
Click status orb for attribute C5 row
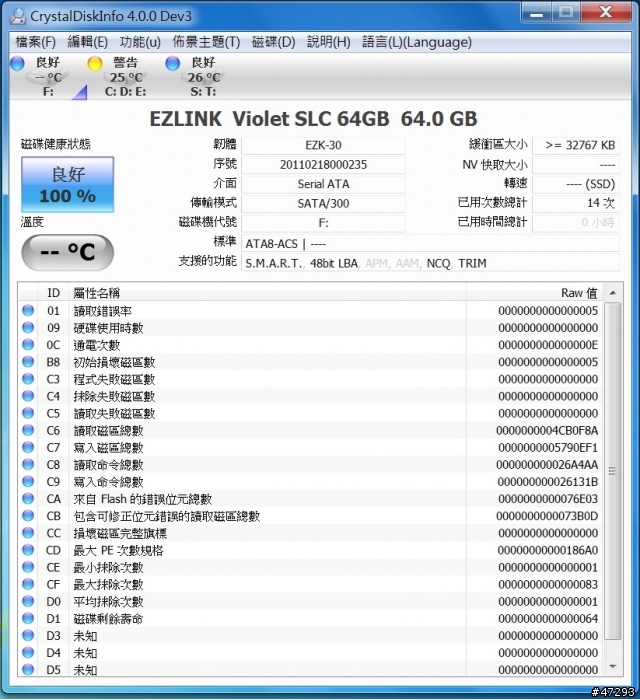(x=28, y=413)
